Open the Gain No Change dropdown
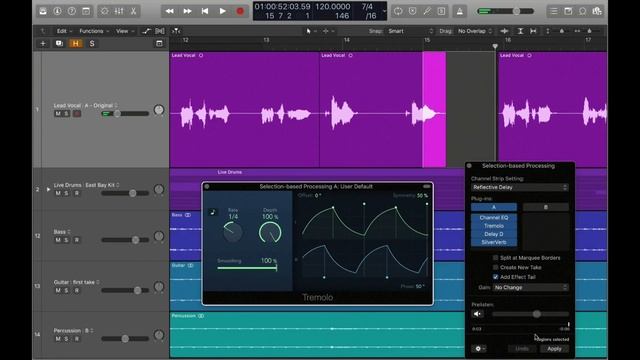 (530, 287)
